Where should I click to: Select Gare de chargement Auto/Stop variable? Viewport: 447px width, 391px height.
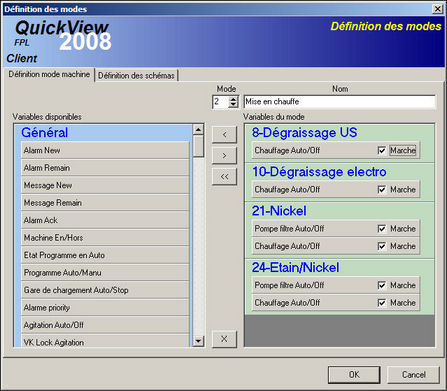(105, 290)
